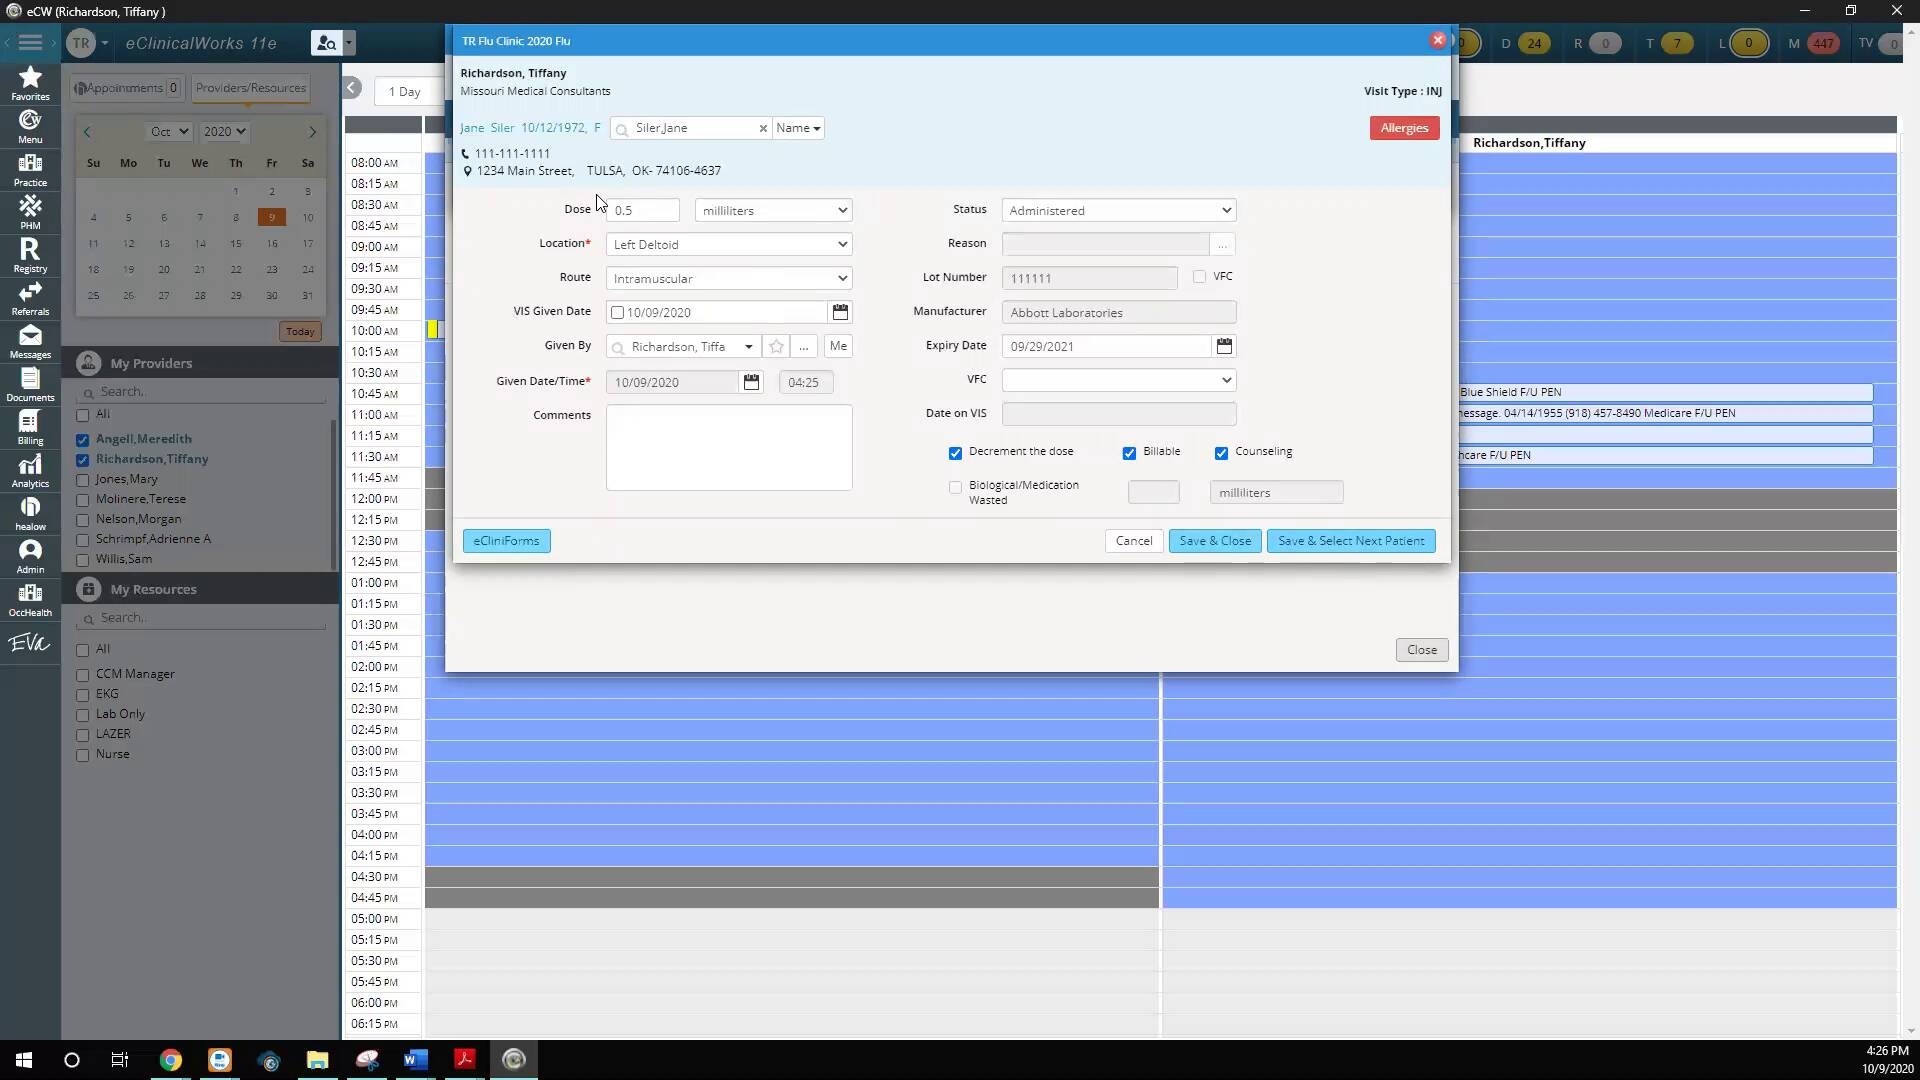
Task: Toggle the Billable checkbox
Action: (x=1129, y=453)
